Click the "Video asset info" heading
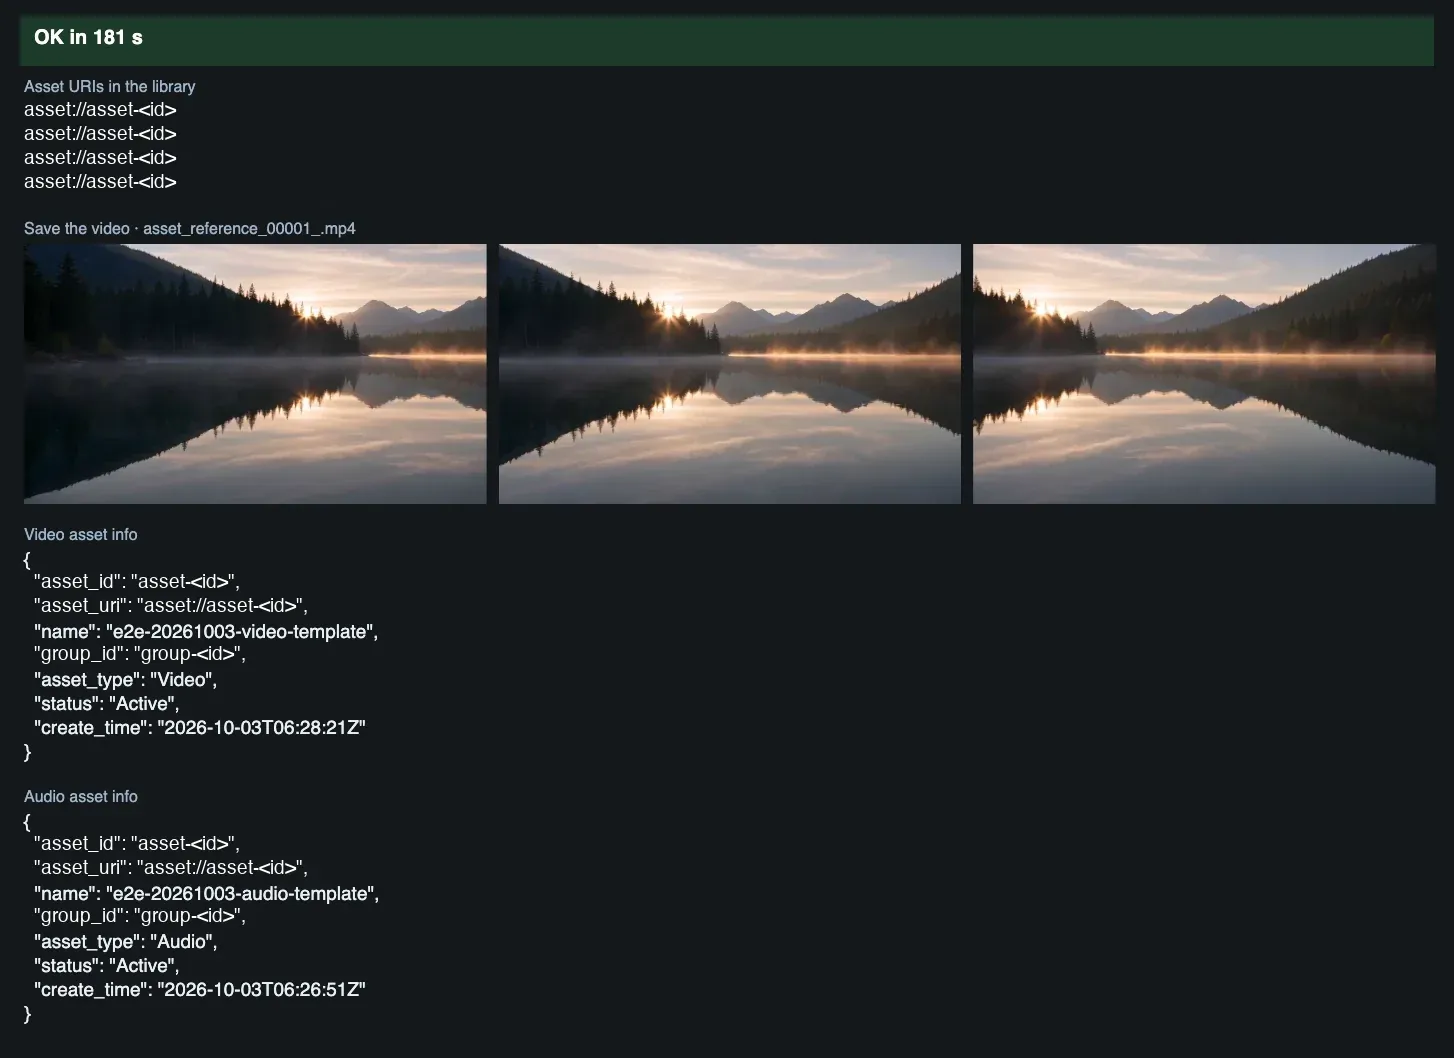Viewport: 1454px width, 1058px height. pyautogui.click(x=81, y=535)
